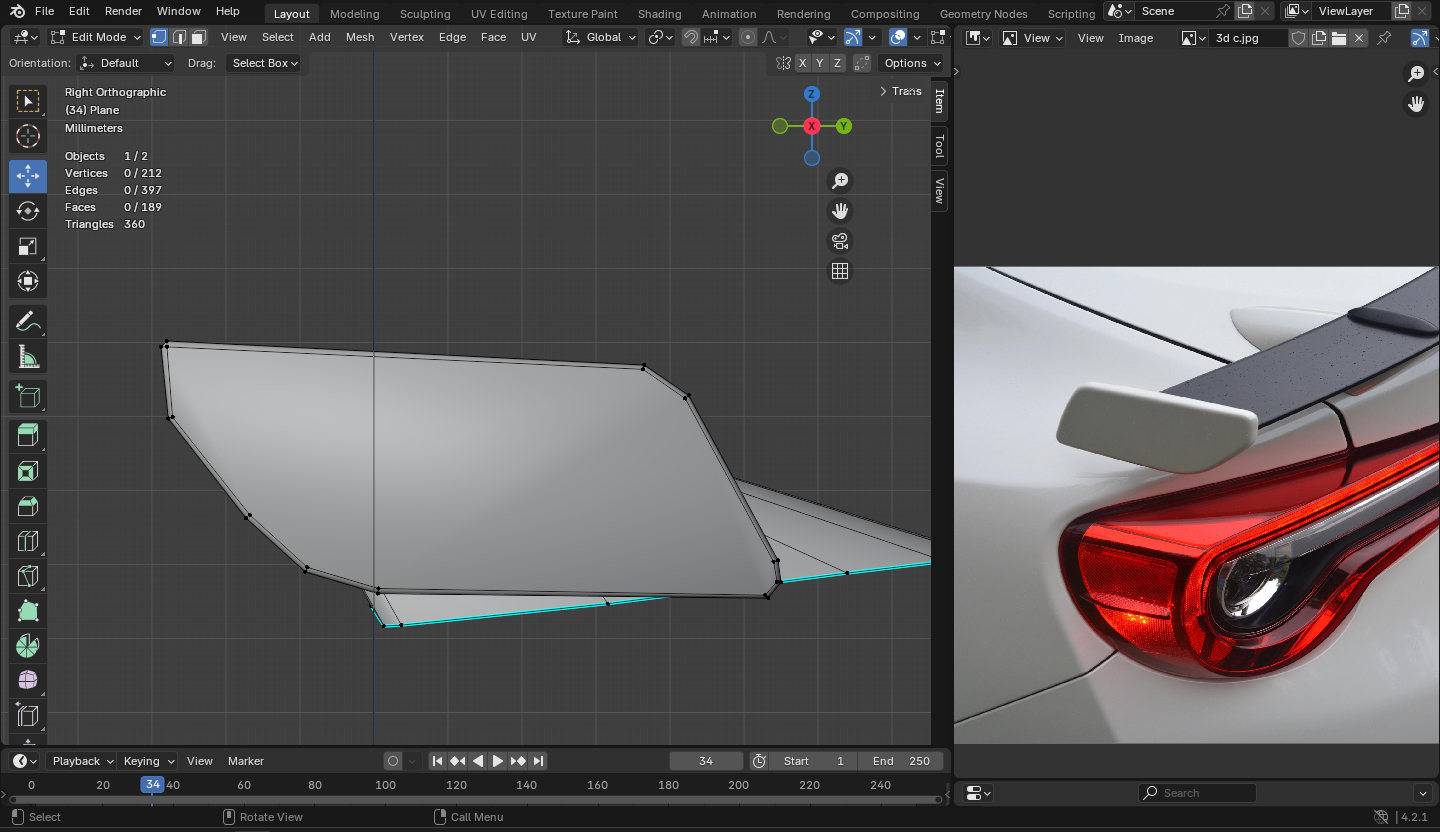Image resolution: width=1440 pixels, height=832 pixels.
Task: Select the Annotate pencil tool
Action: tap(28, 321)
